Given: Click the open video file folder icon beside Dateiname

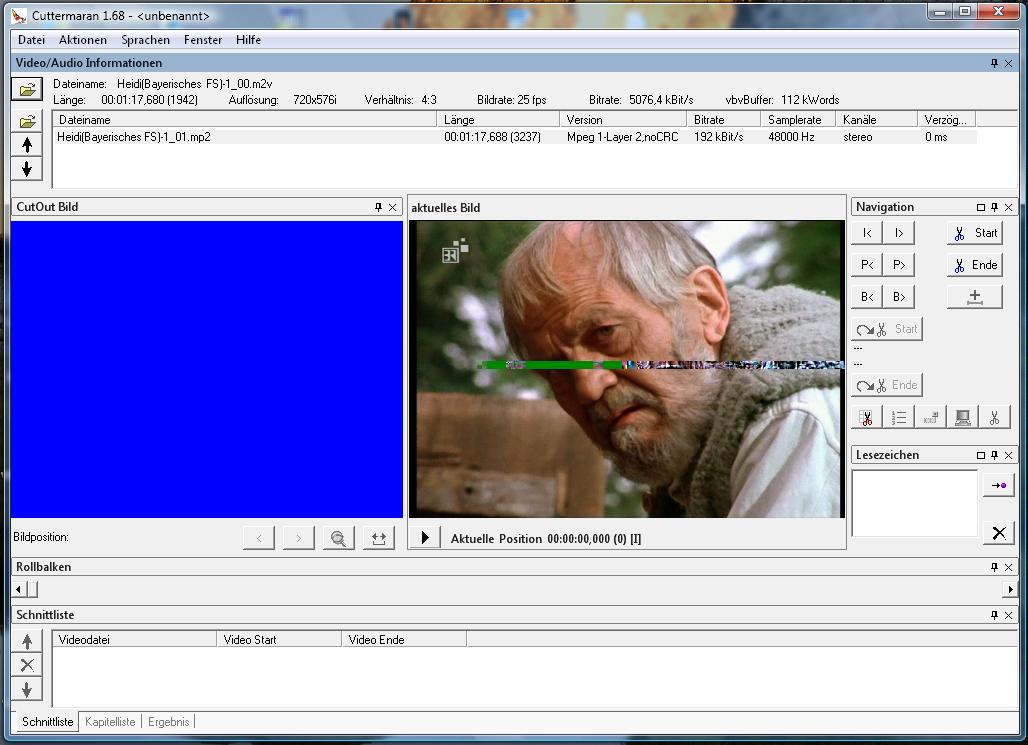Looking at the screenshot, I should (28, 89).
